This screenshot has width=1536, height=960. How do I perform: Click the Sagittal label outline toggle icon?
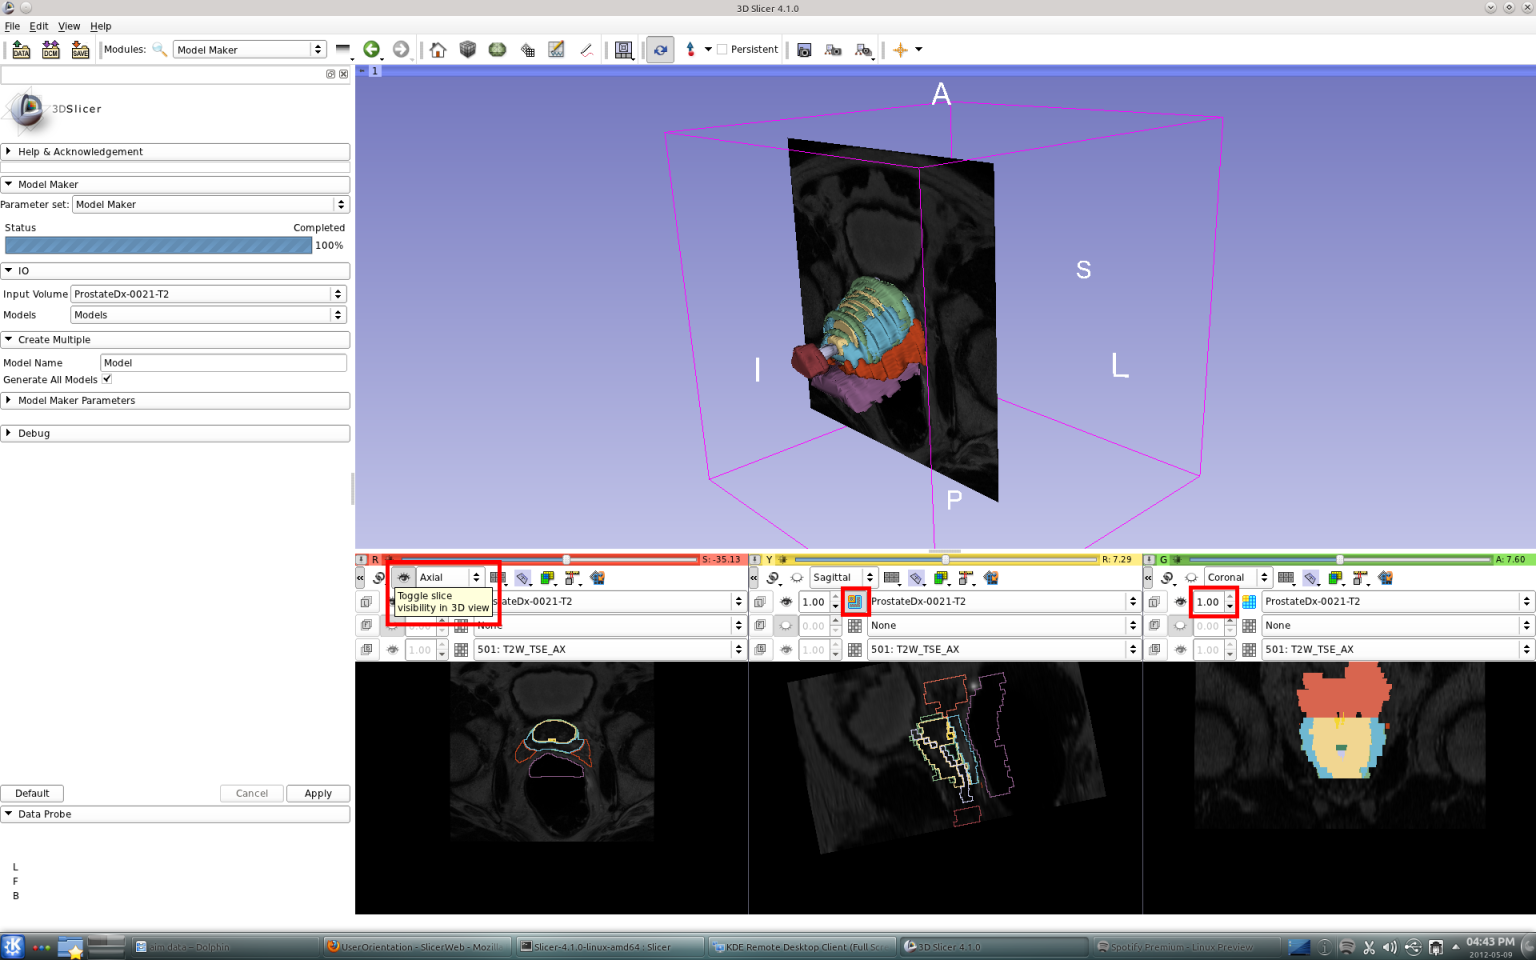coord(855,601)
